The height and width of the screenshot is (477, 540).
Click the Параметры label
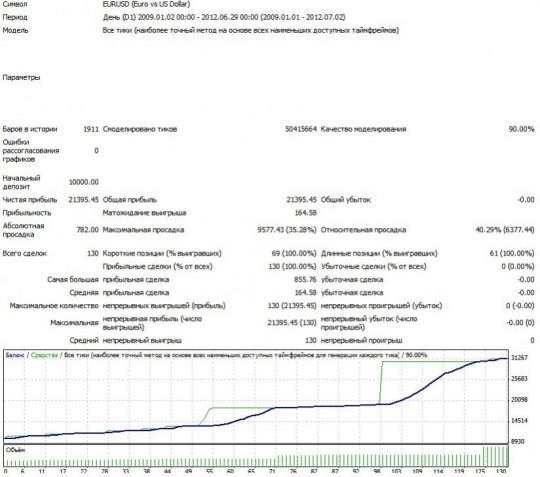point(21,77)
